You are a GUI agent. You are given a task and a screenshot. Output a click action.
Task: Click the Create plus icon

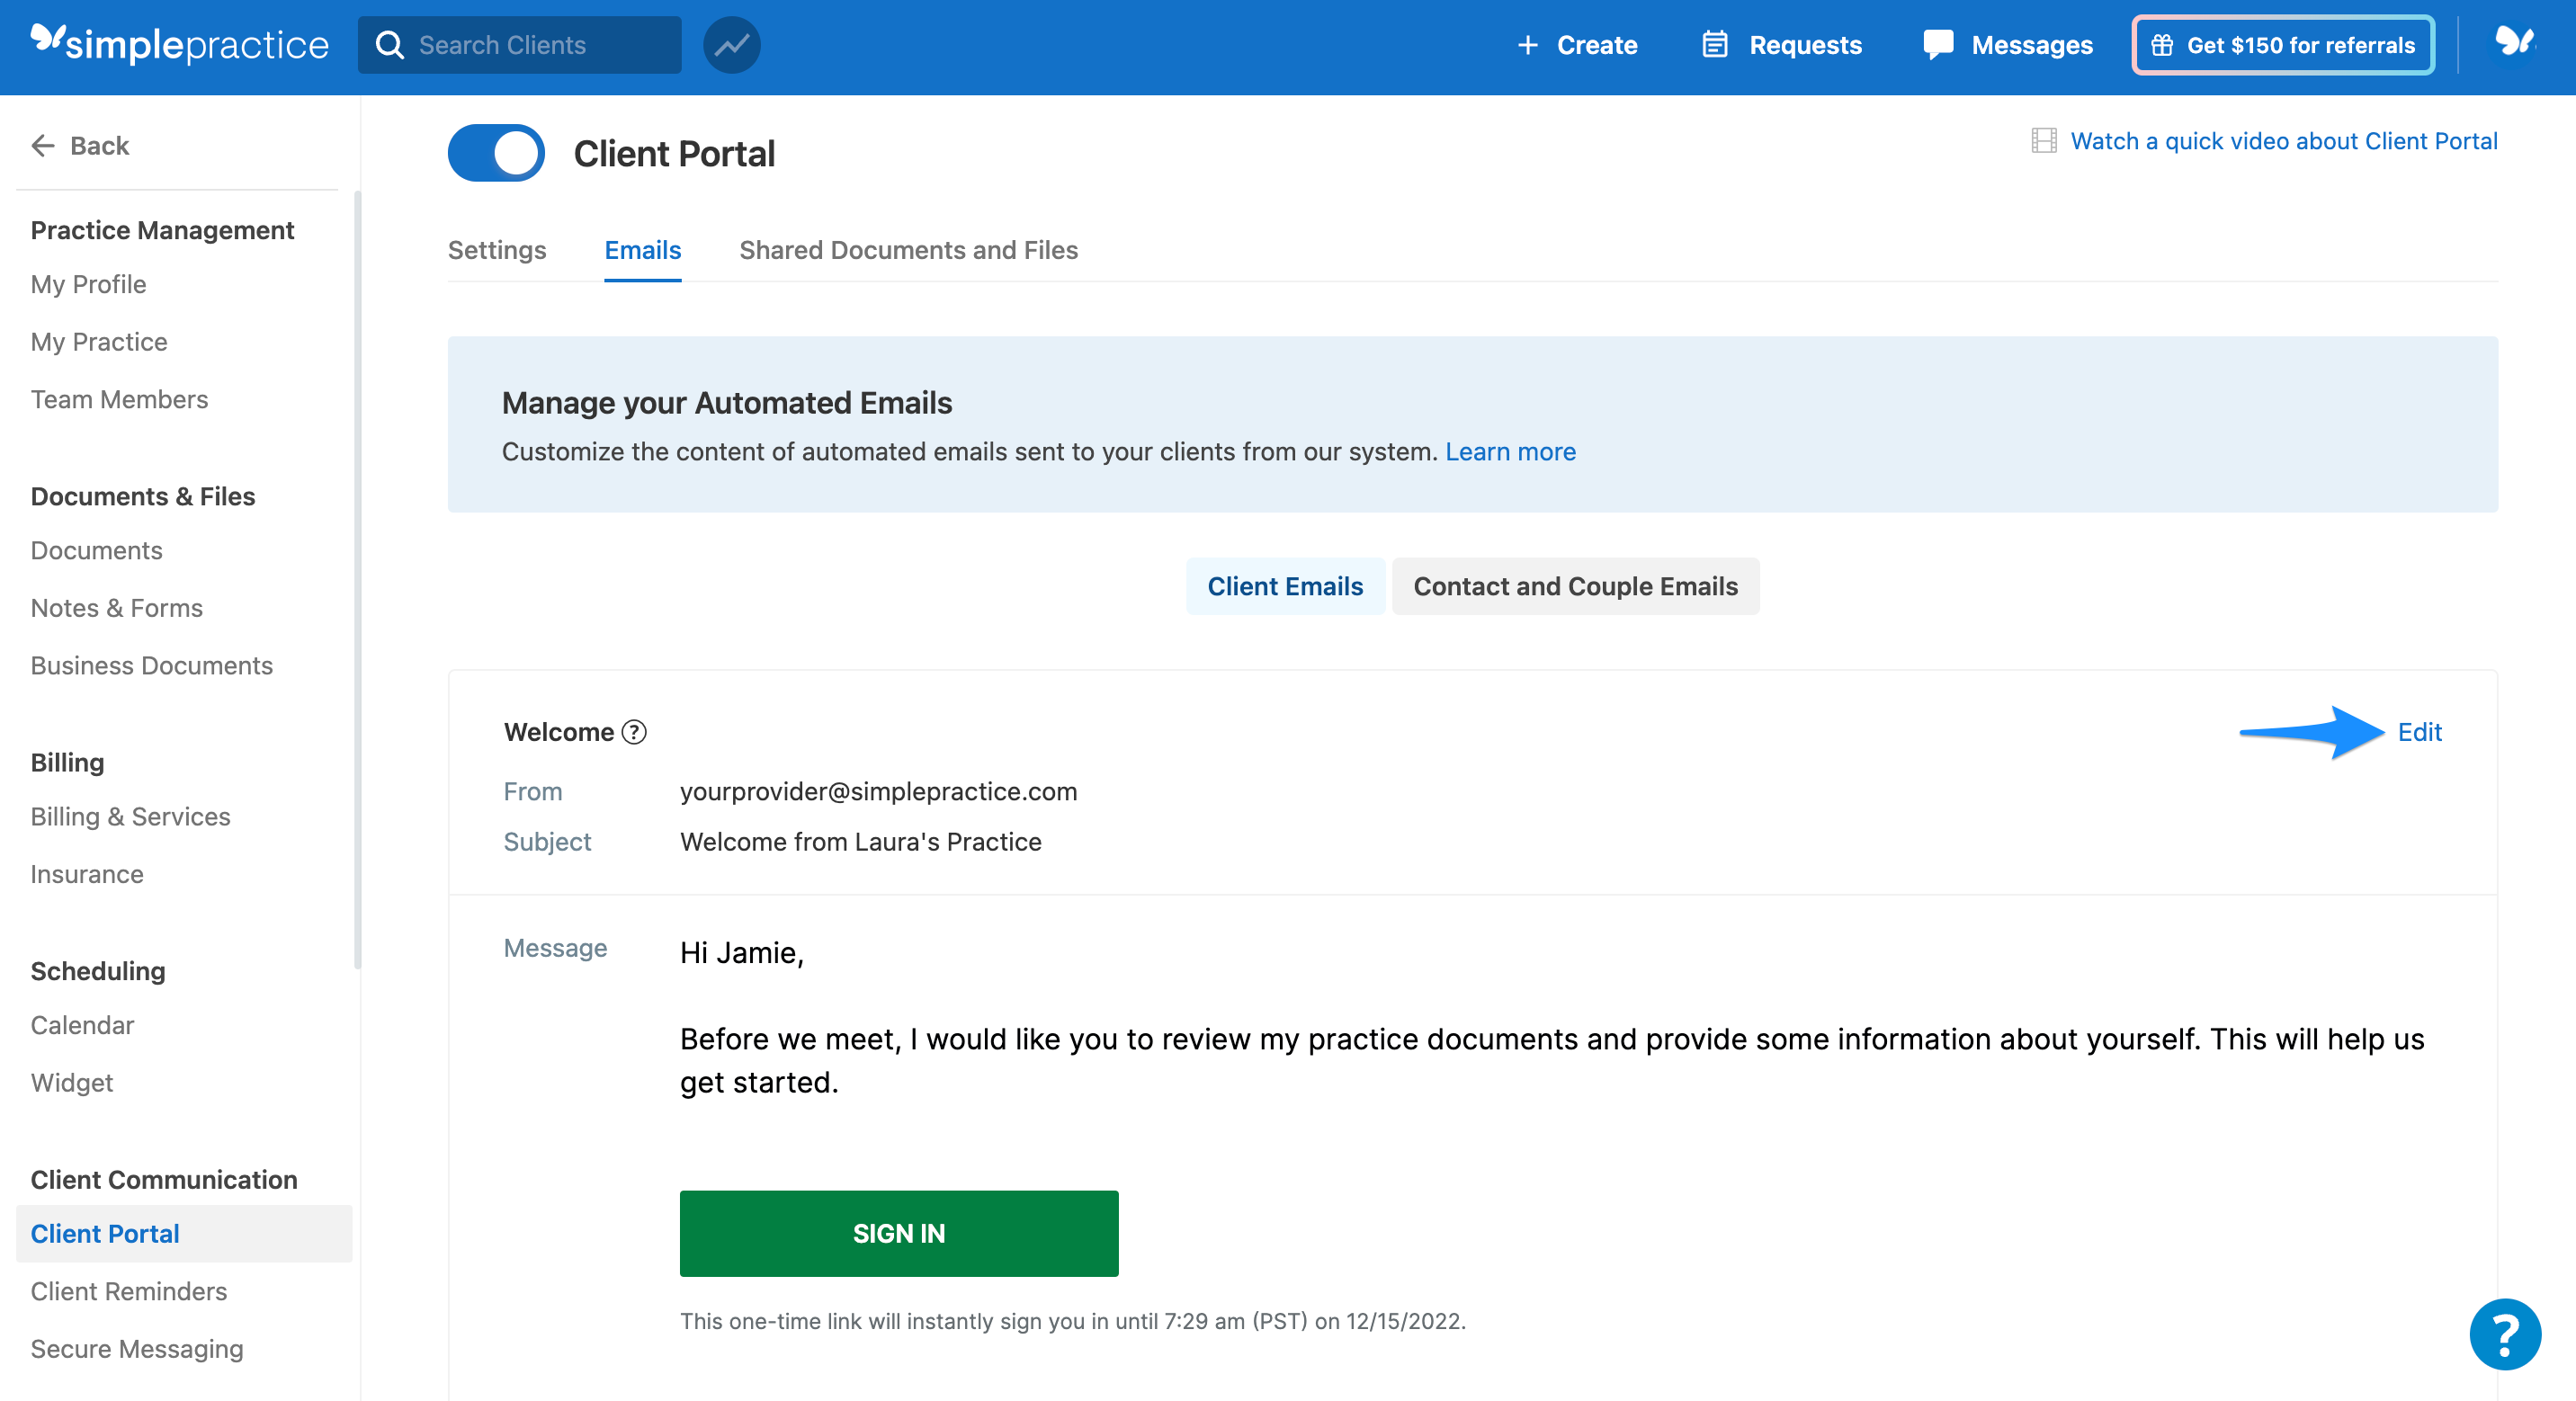pos(1528,45)
